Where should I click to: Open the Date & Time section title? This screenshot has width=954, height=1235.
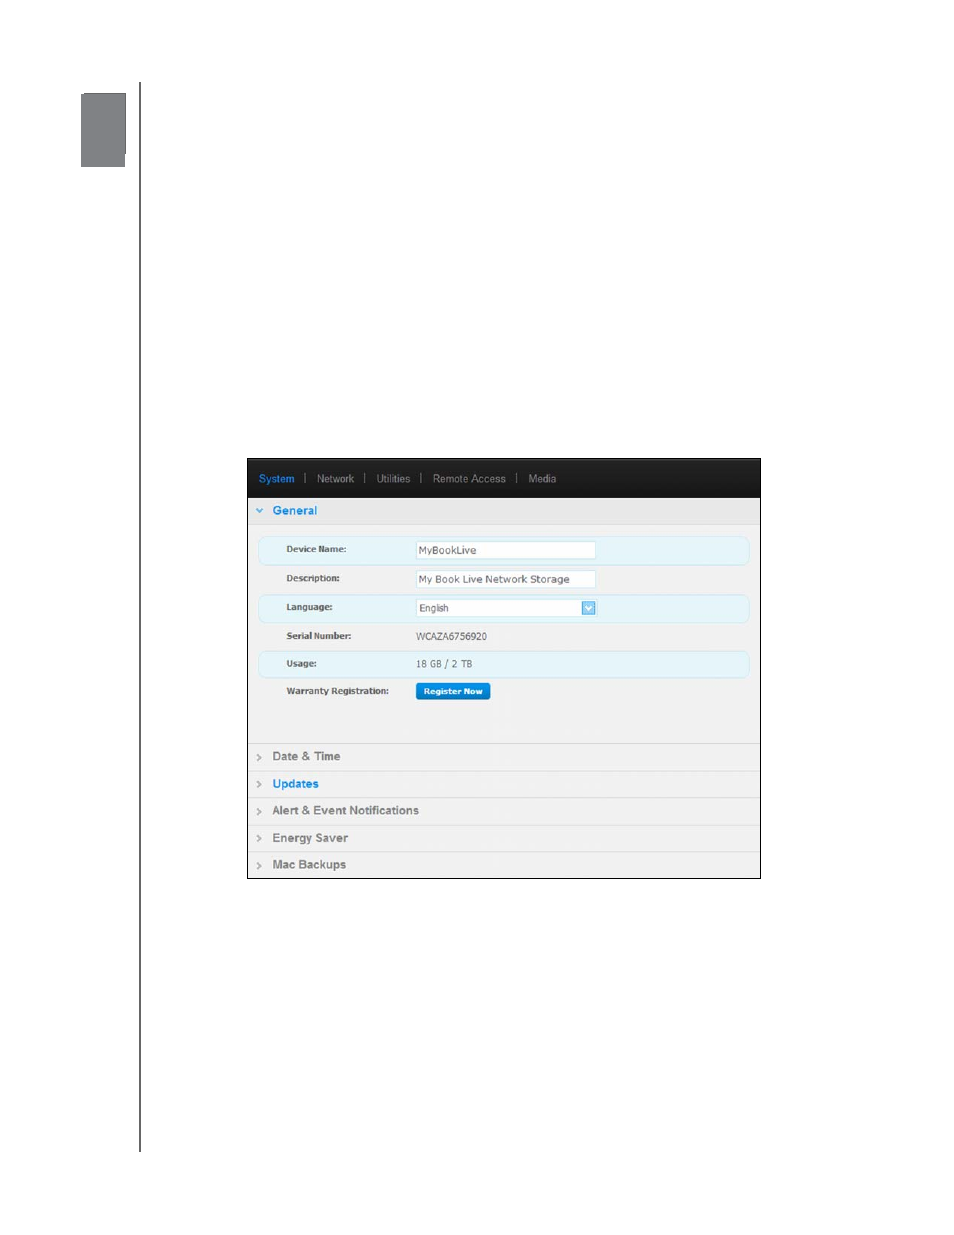click(x=306, y=757)
